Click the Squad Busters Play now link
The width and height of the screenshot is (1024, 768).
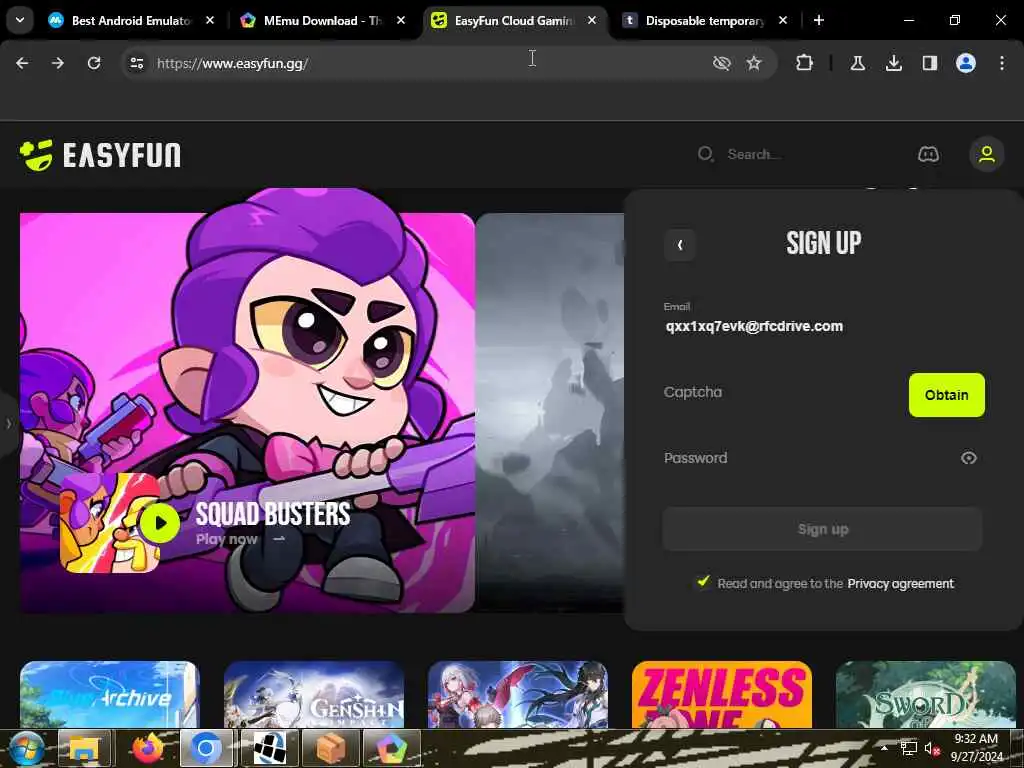coord(241,539)
